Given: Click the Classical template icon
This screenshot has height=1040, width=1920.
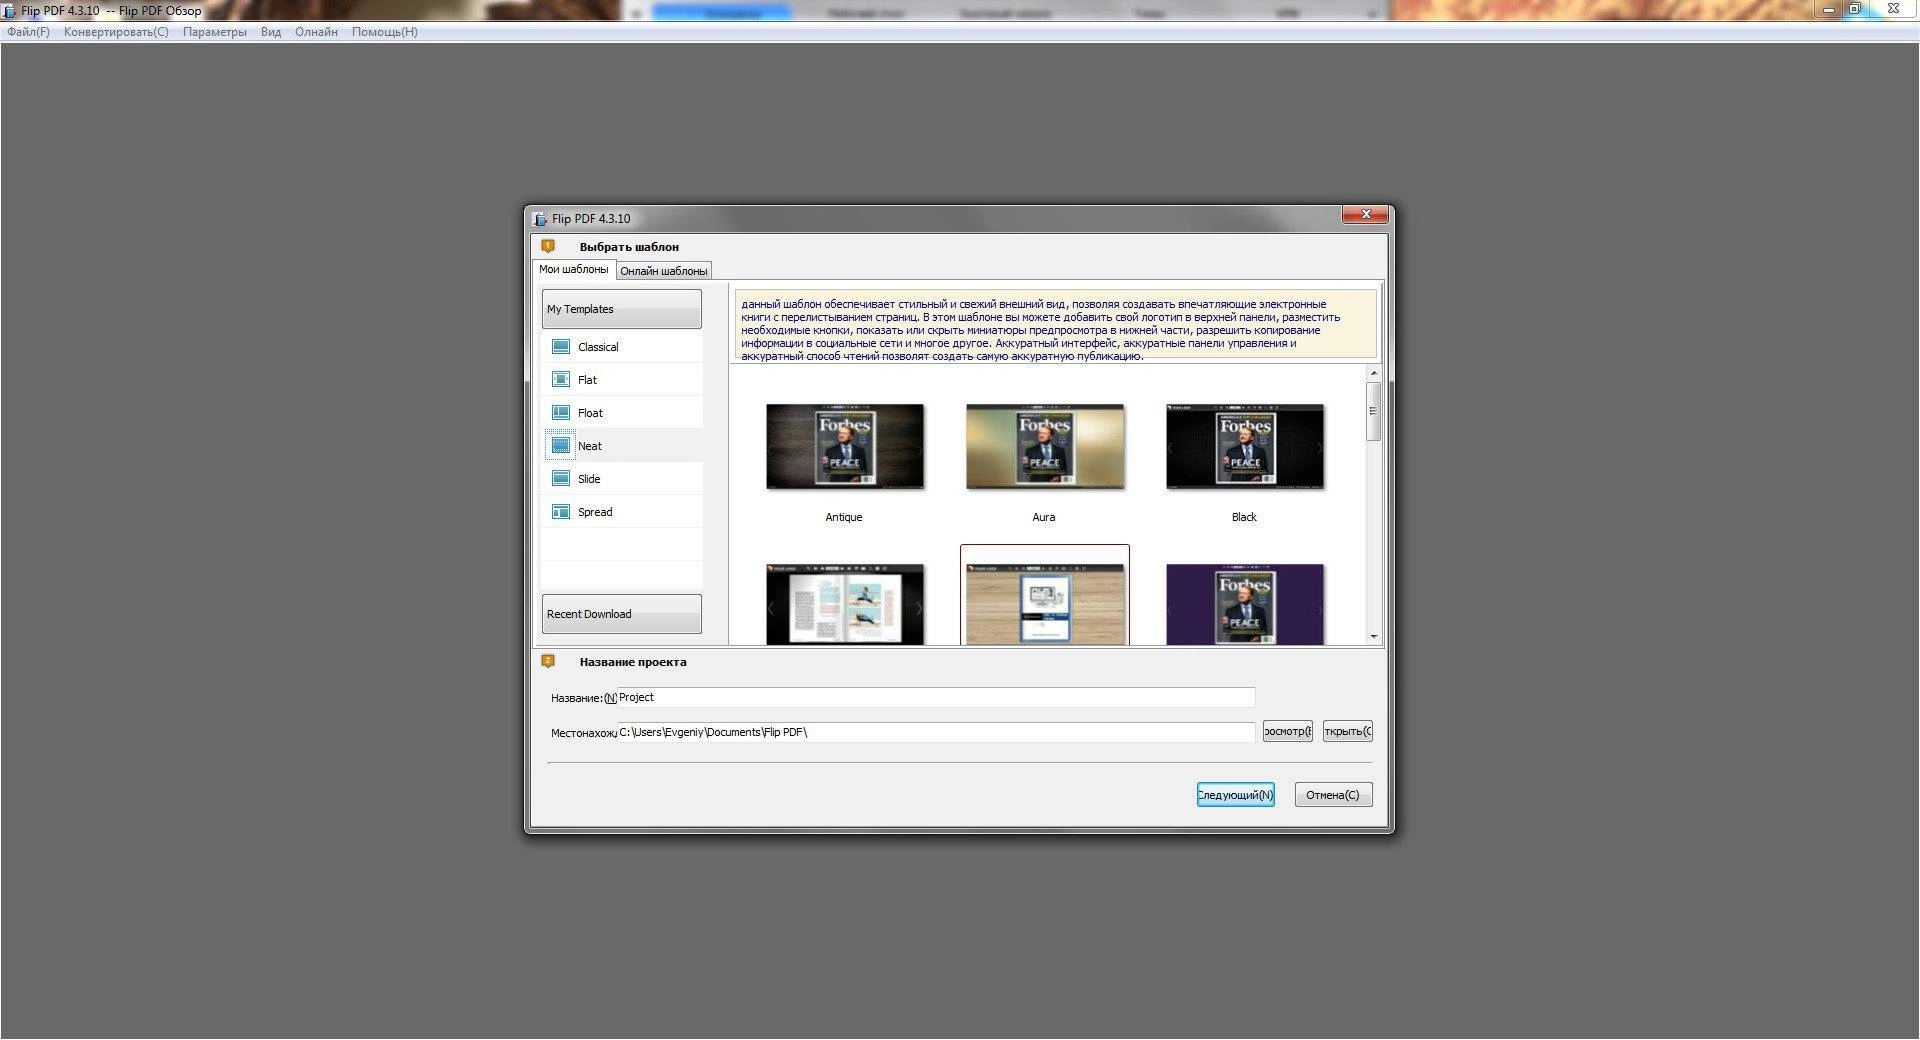Looking at the screenshot, I should 561,347.
